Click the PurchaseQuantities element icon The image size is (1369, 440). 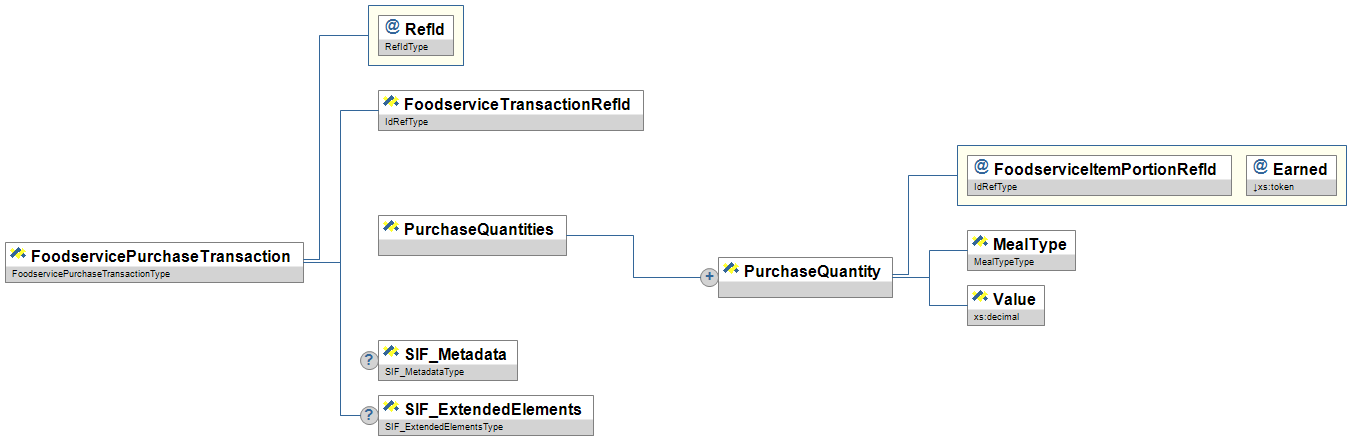pyautogui.click(x=391, y=228)
